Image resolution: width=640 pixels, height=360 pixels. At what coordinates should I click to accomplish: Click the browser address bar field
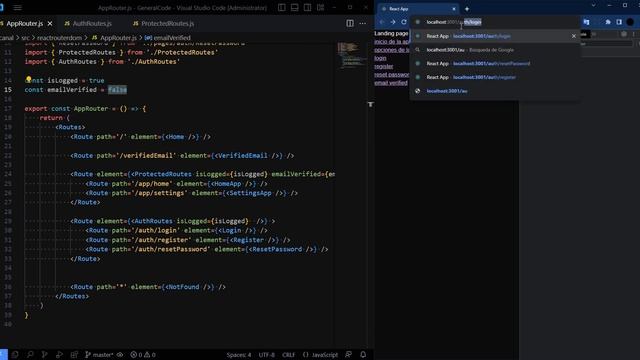(x=495, y=22)
